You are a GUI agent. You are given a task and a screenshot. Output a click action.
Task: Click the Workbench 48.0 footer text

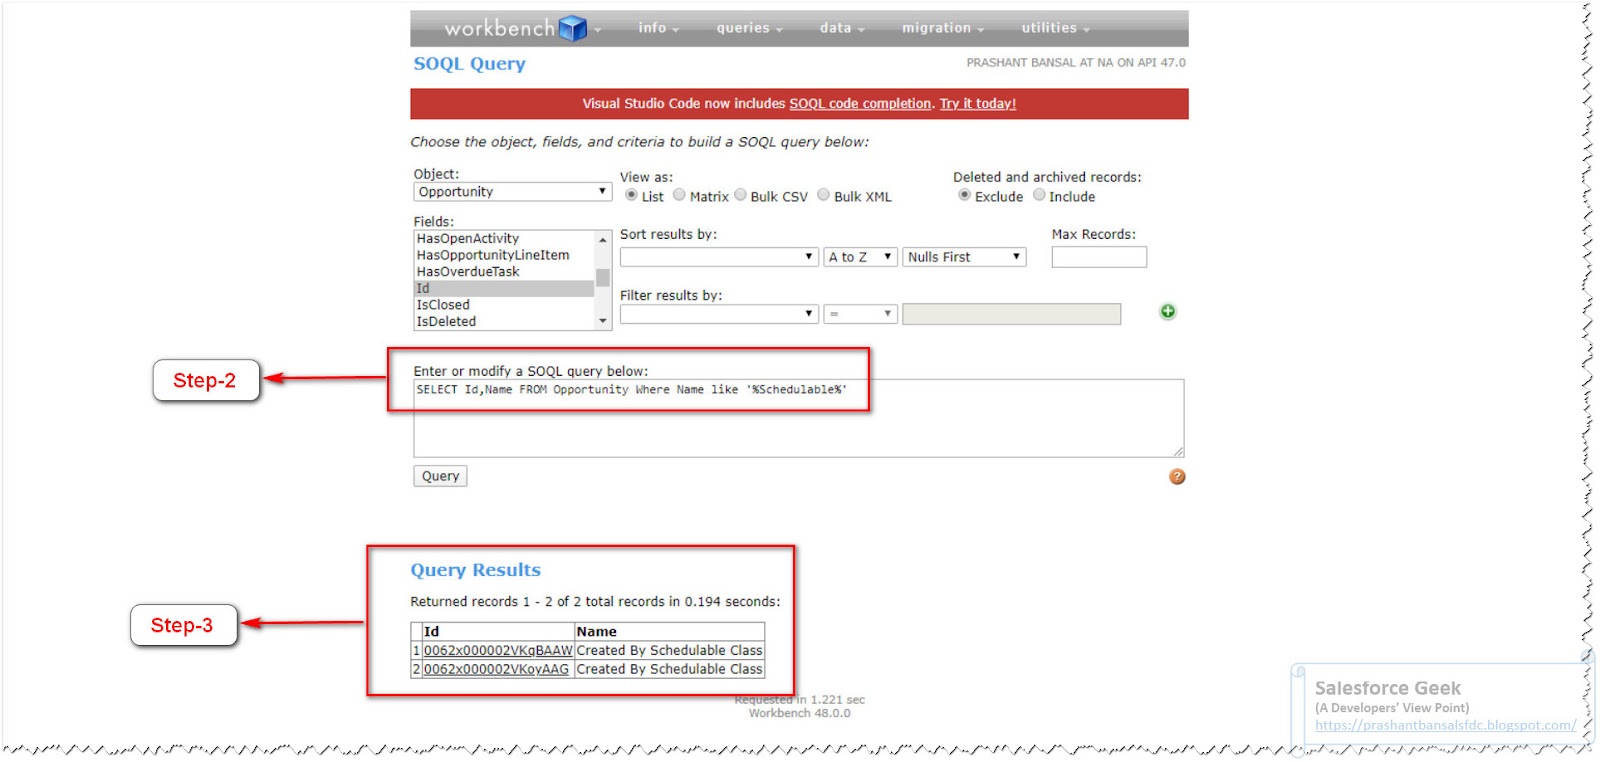pos(799,713)
